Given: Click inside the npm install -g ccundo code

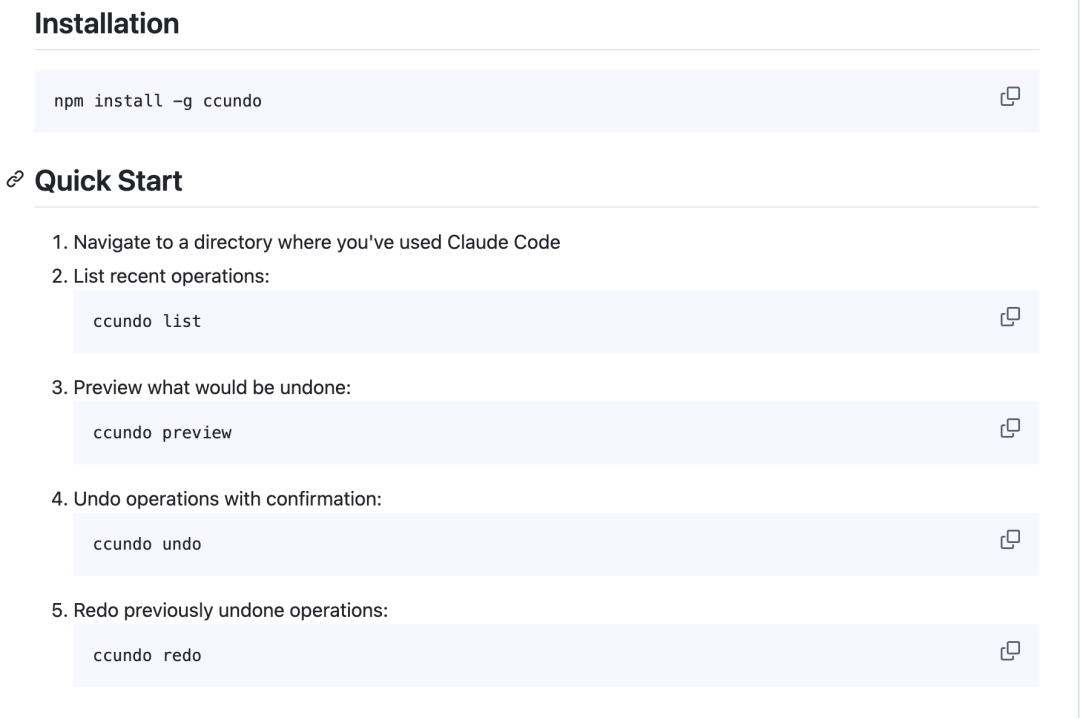Looking at the screenshot, I should tap(158, 101).
